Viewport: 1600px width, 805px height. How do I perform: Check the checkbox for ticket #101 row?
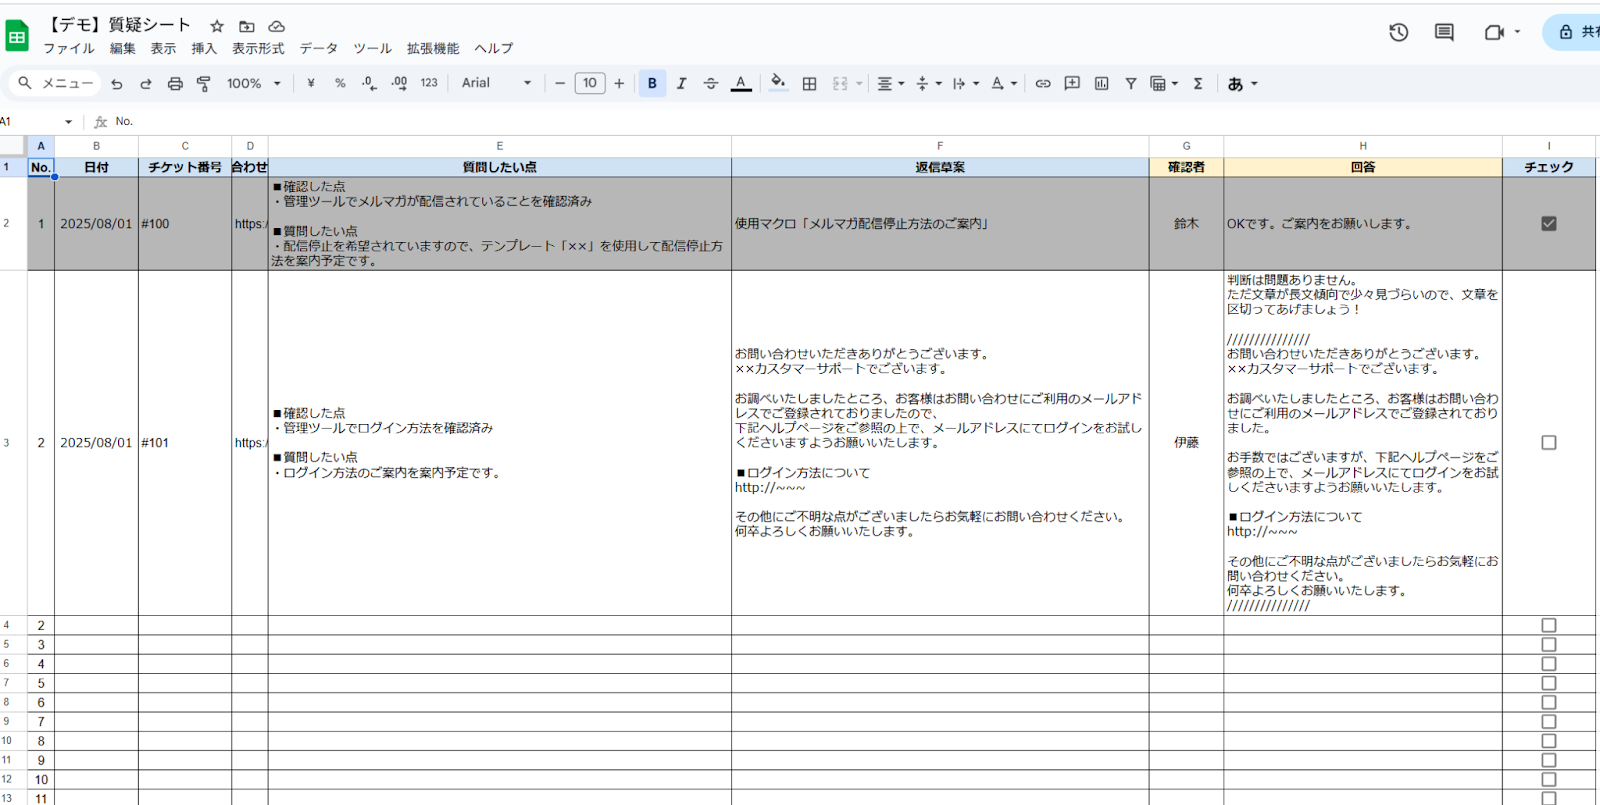pos(1549,442)
